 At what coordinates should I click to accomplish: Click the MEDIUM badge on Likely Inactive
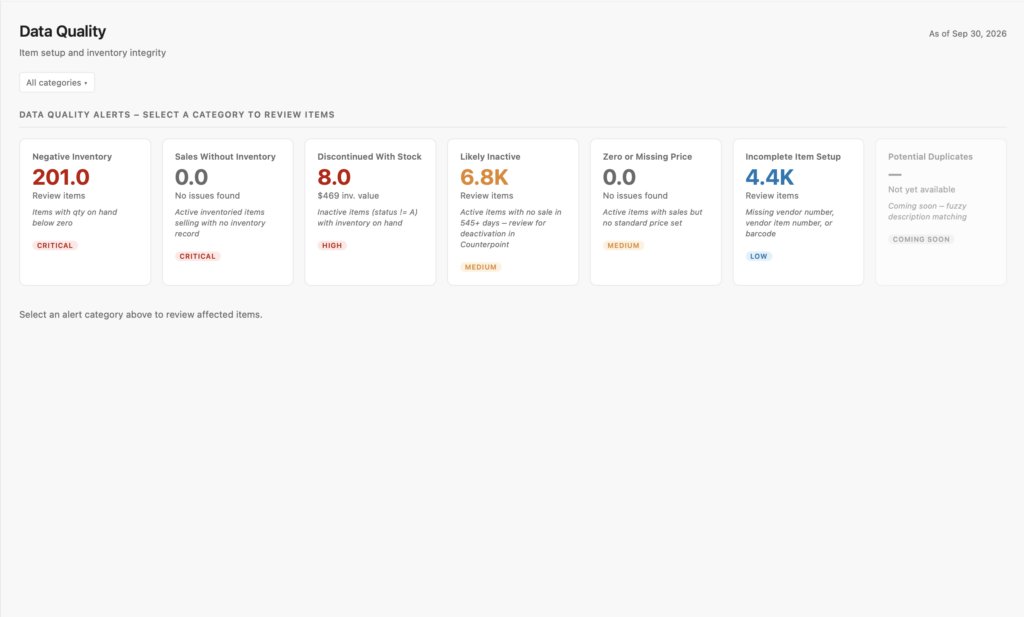(481, 267)
